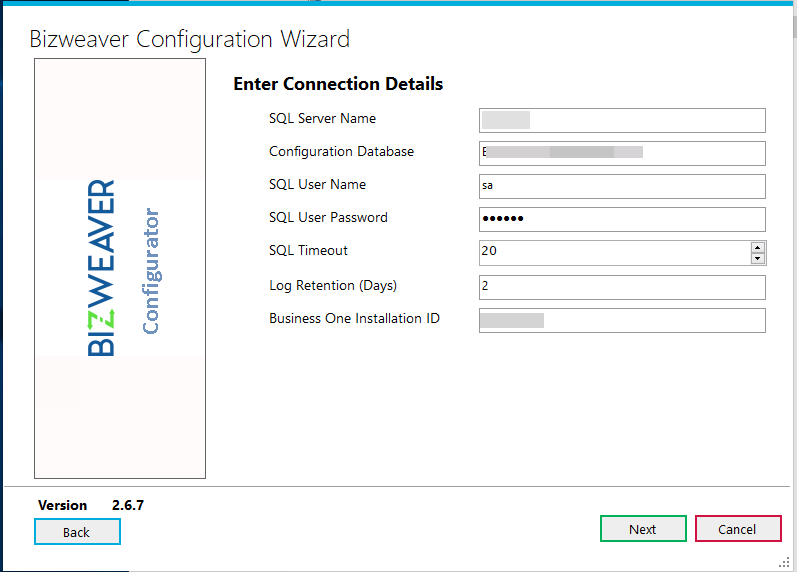797x572 pixels.
Task: Click the 'SQL Timeout' label
Action: click(x=308, y=251)
